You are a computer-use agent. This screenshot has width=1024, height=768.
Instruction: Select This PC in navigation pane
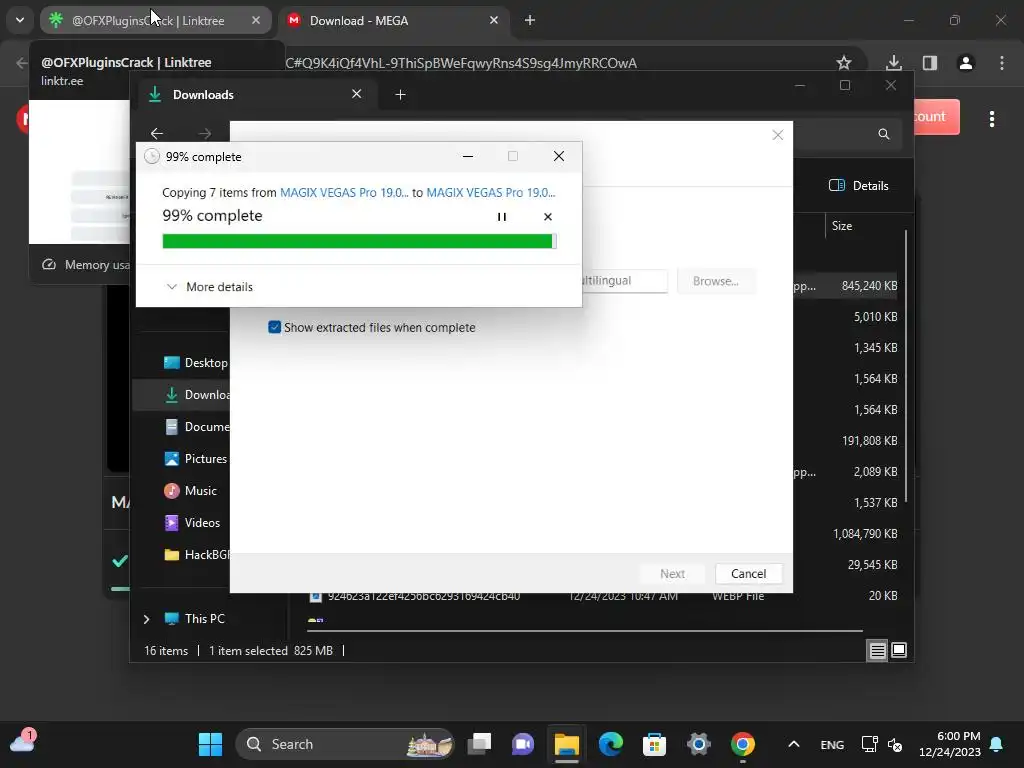click(195, 618)
